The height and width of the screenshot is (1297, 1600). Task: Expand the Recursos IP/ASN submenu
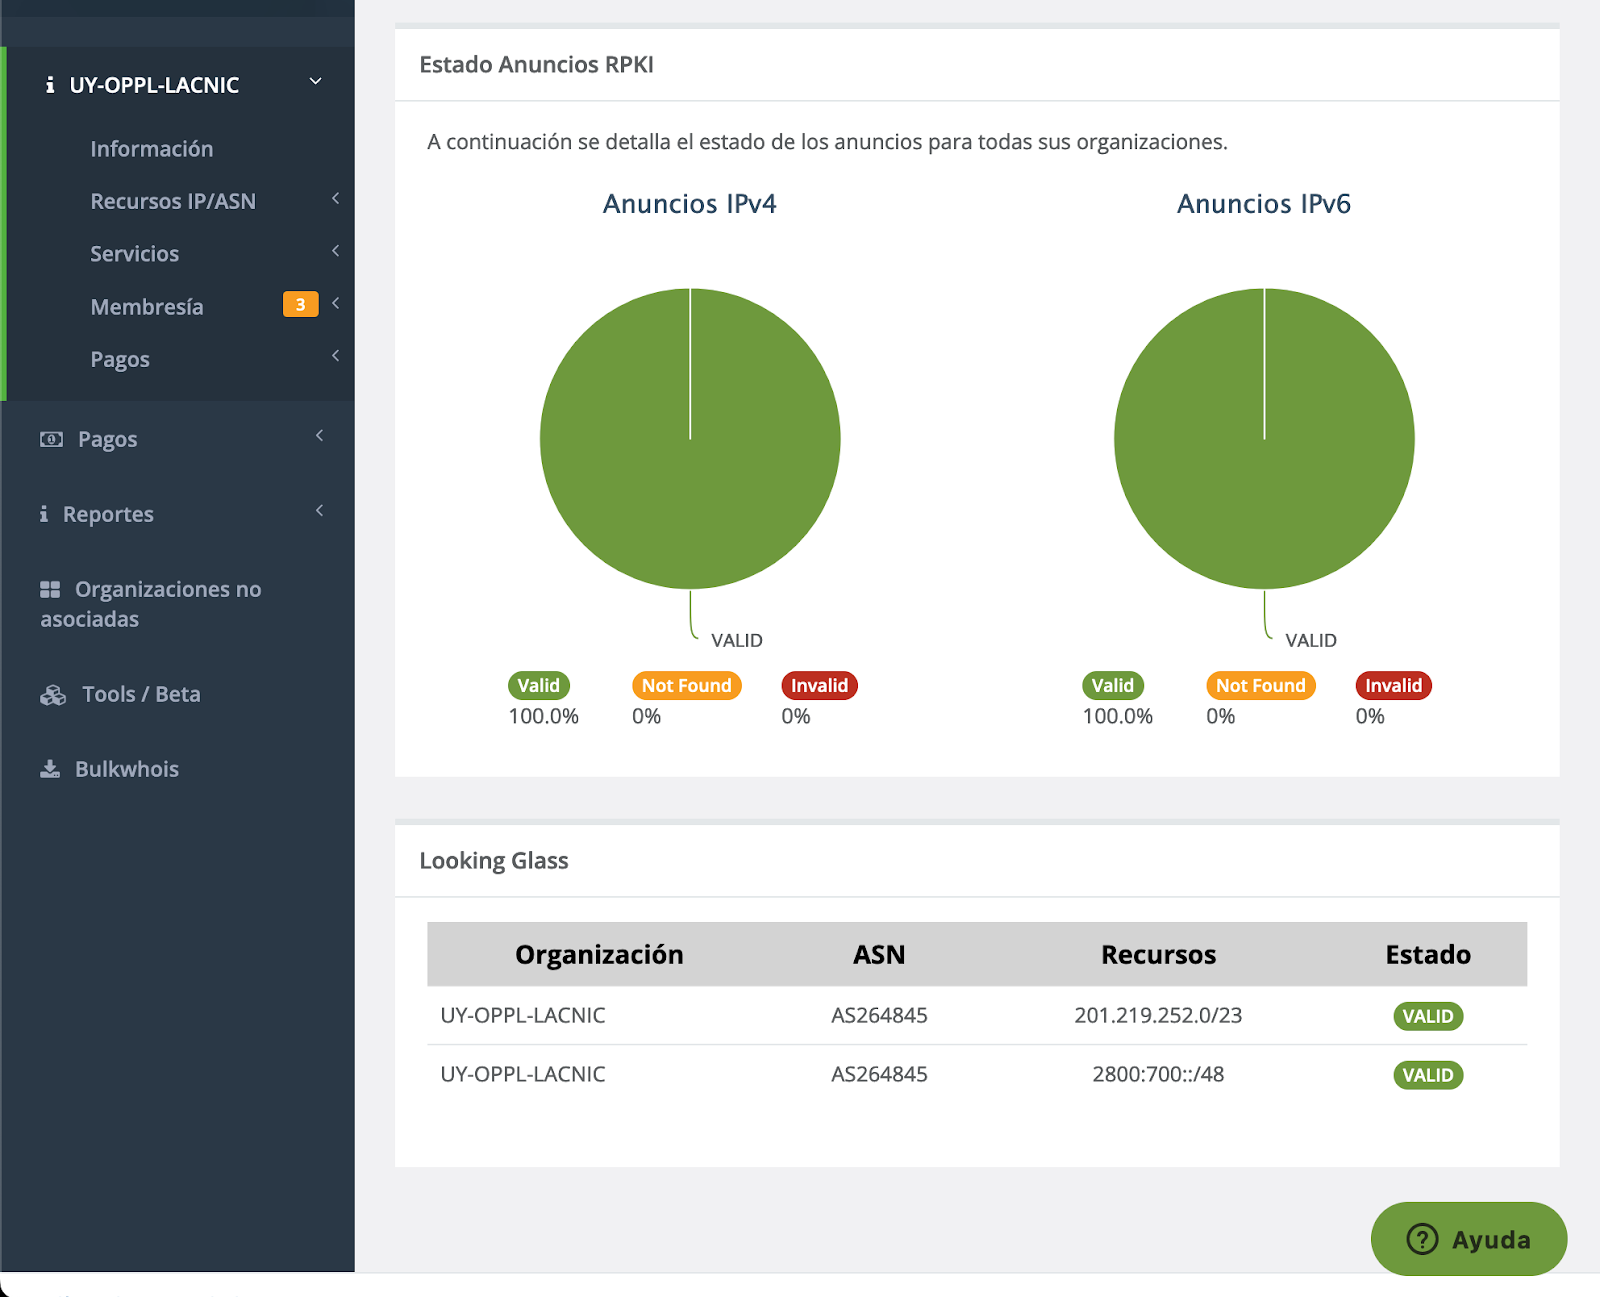[335, 199]
